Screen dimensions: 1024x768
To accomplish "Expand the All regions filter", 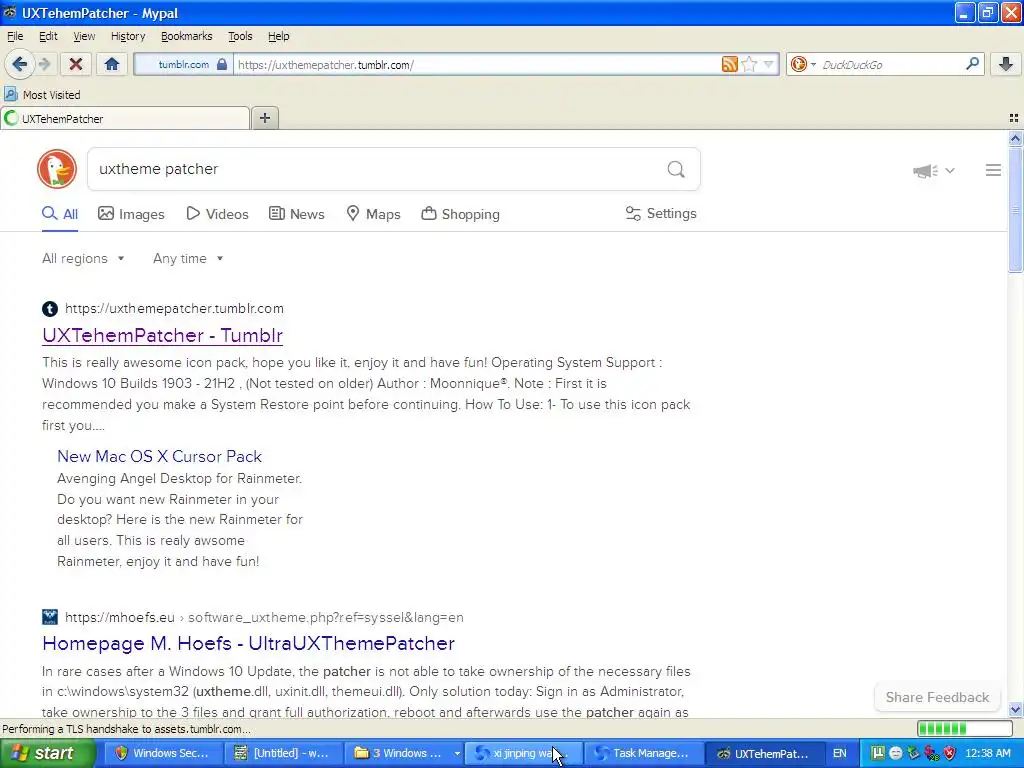I will (83, 259).
